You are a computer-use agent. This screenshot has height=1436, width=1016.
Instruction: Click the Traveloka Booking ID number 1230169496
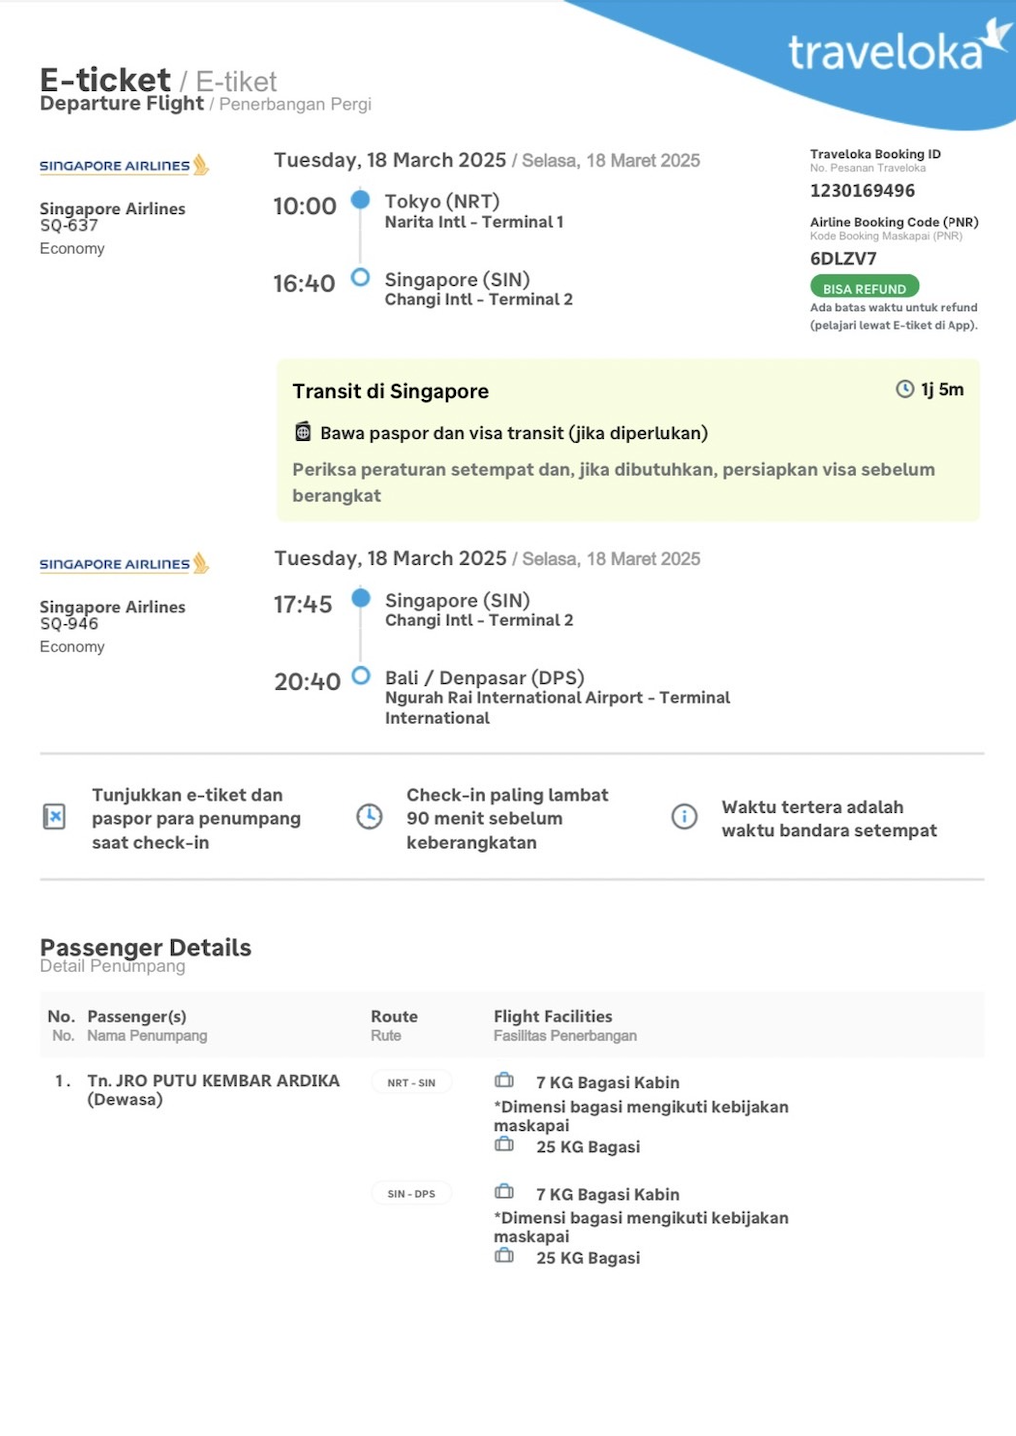click(862, 191)
